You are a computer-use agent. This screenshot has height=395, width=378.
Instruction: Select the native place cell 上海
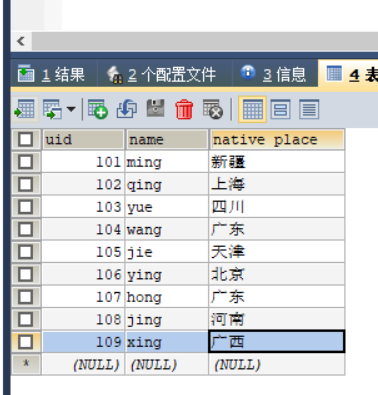[277, 184]
